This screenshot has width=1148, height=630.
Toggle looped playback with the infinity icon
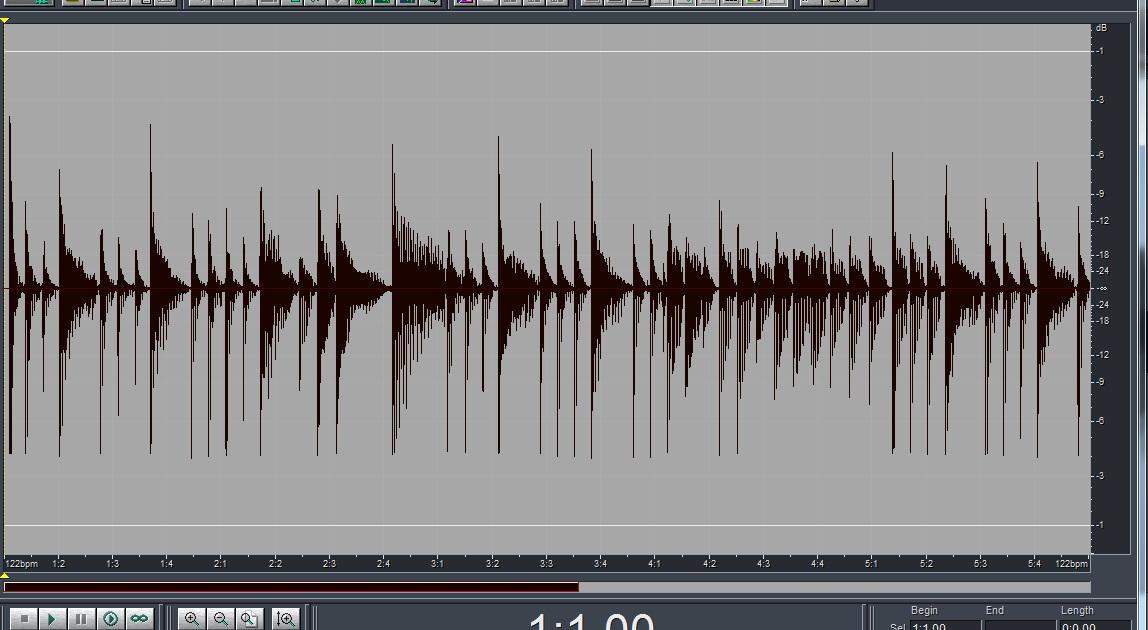(x=139, y=619)
